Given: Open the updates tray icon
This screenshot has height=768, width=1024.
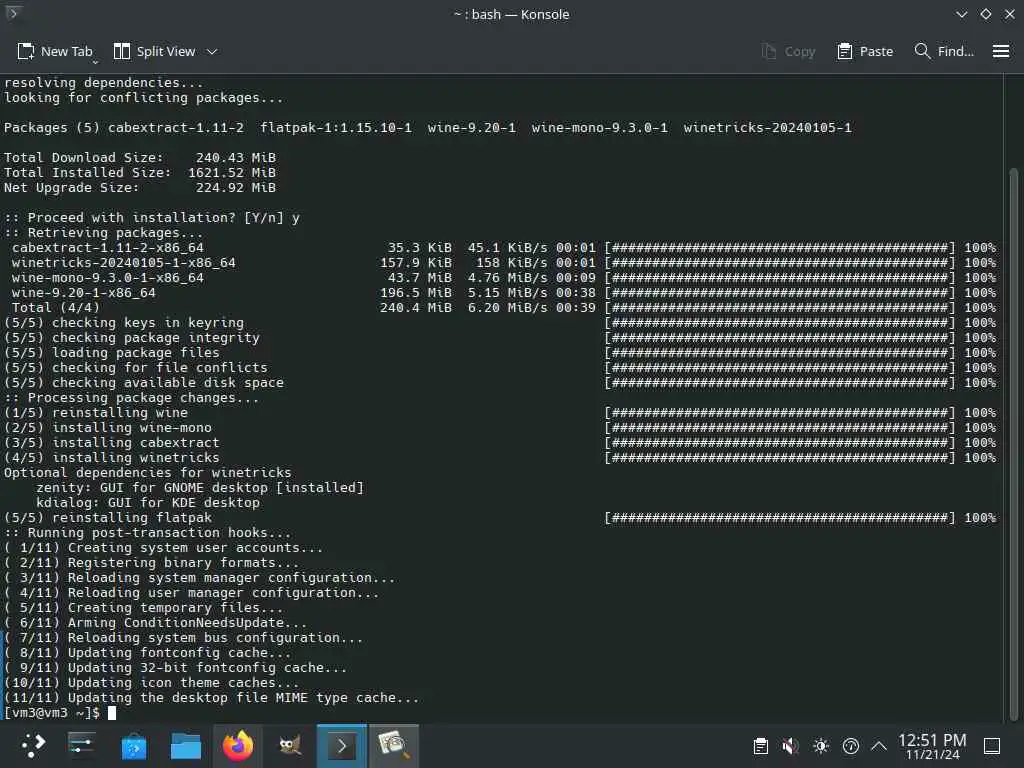Looking at the screenshot, I should (x=850, y=746).
